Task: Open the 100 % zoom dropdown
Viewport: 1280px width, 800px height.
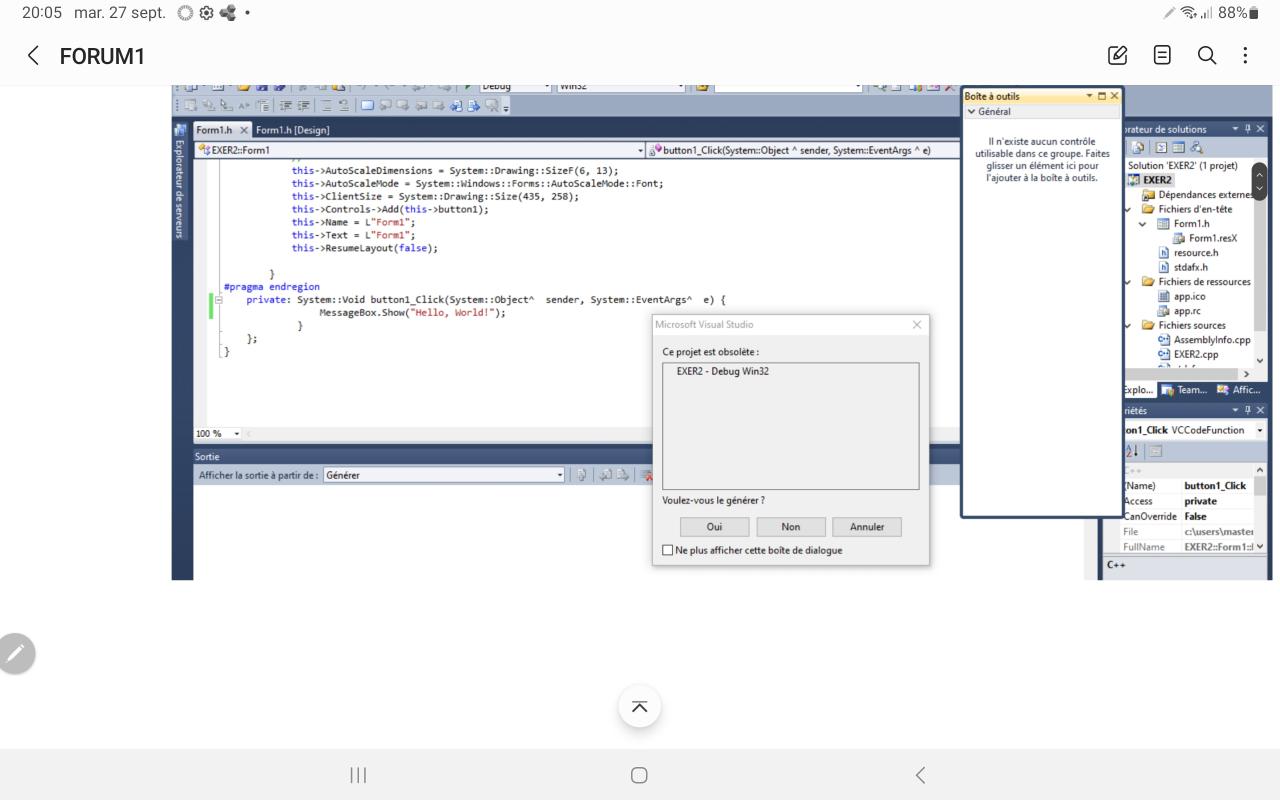Action: (237, 434)
